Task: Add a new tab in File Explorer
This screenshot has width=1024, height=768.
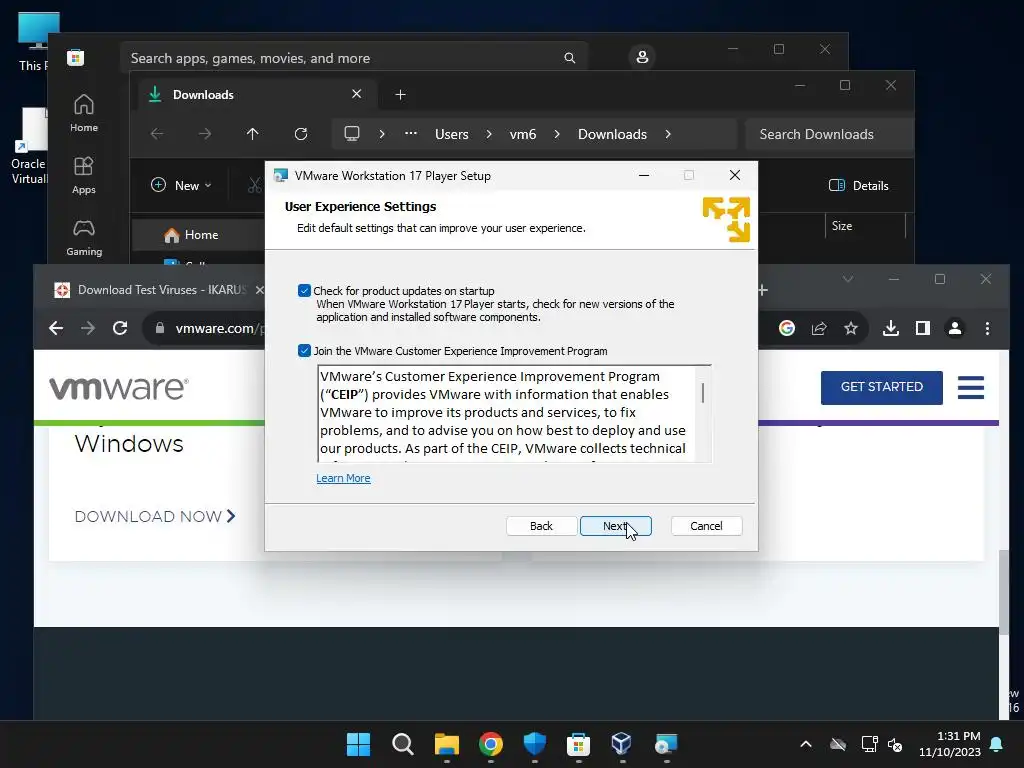Action: coord(400,95)
